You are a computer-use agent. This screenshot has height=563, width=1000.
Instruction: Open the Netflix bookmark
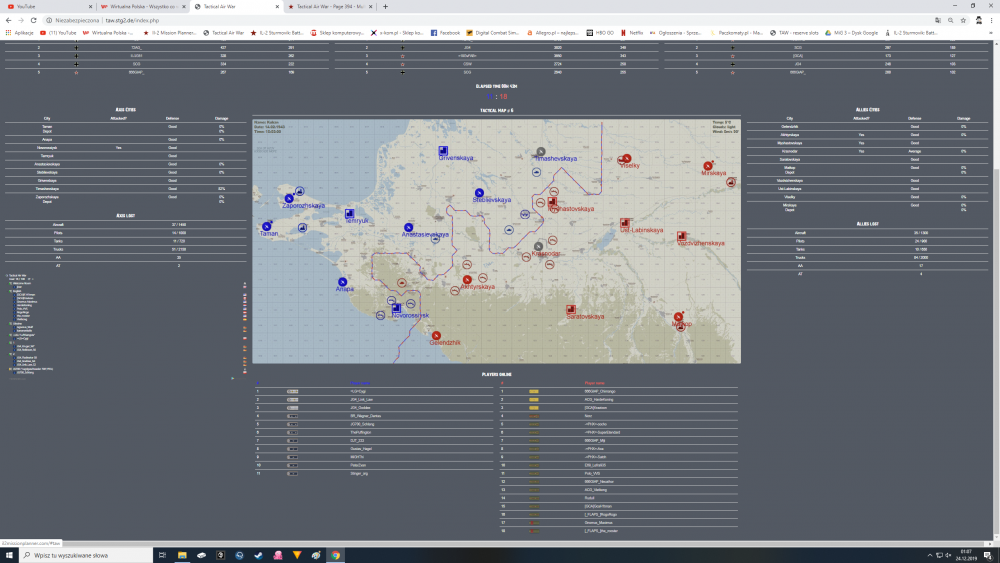click(634, 32)
